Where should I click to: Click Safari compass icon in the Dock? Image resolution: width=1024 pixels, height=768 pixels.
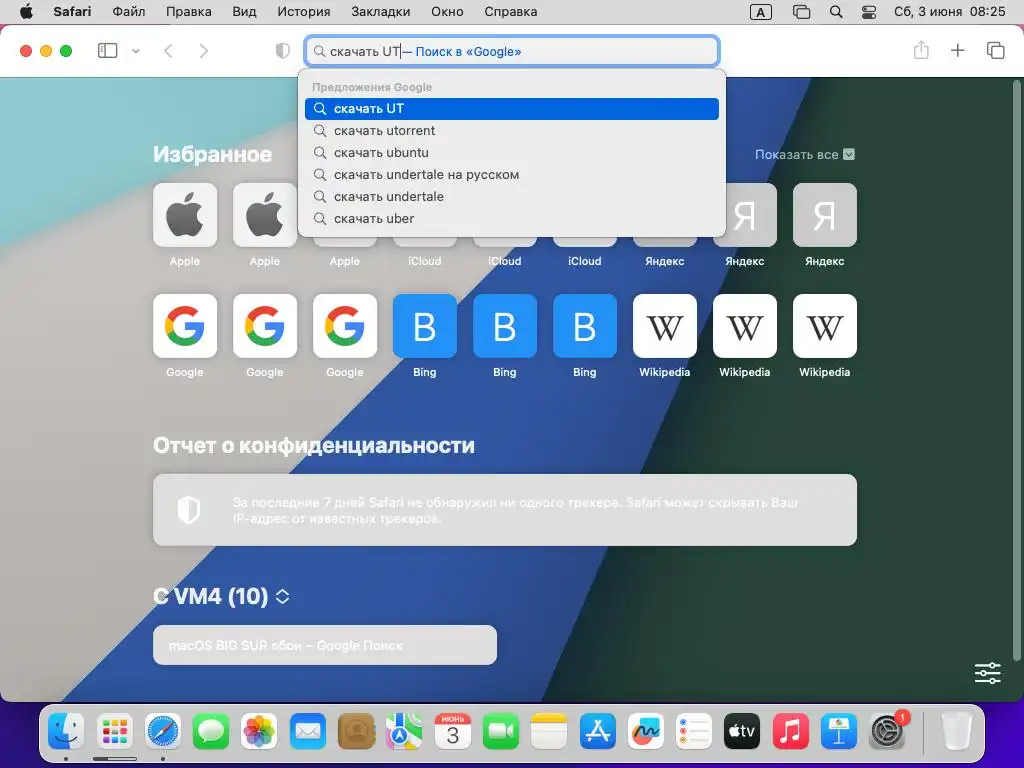tap(163, 731)
